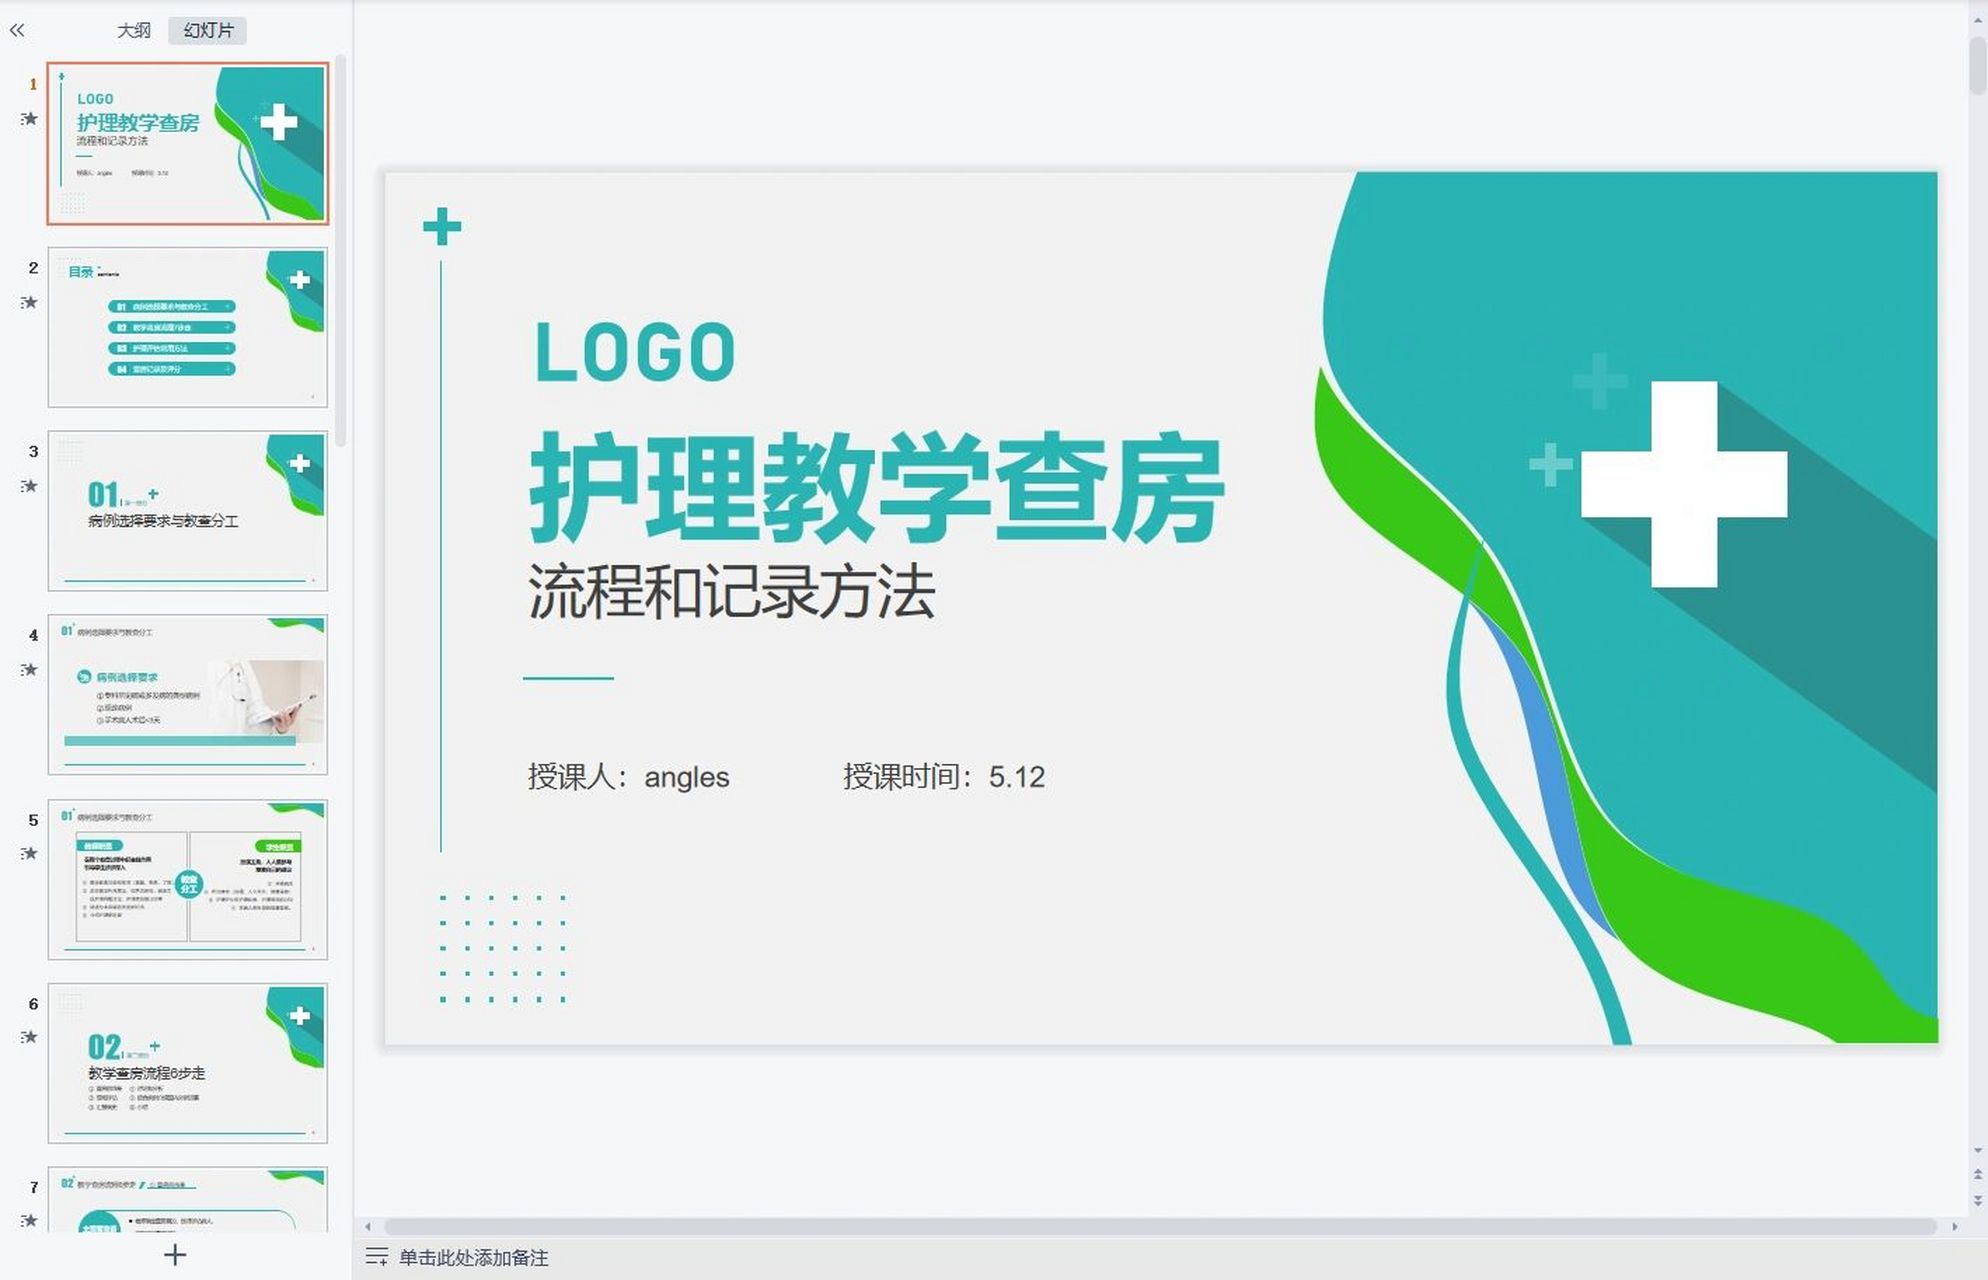1988x1280 pixels.
Task: Toggle the star on slide 7
Action: click(30, 1222)
